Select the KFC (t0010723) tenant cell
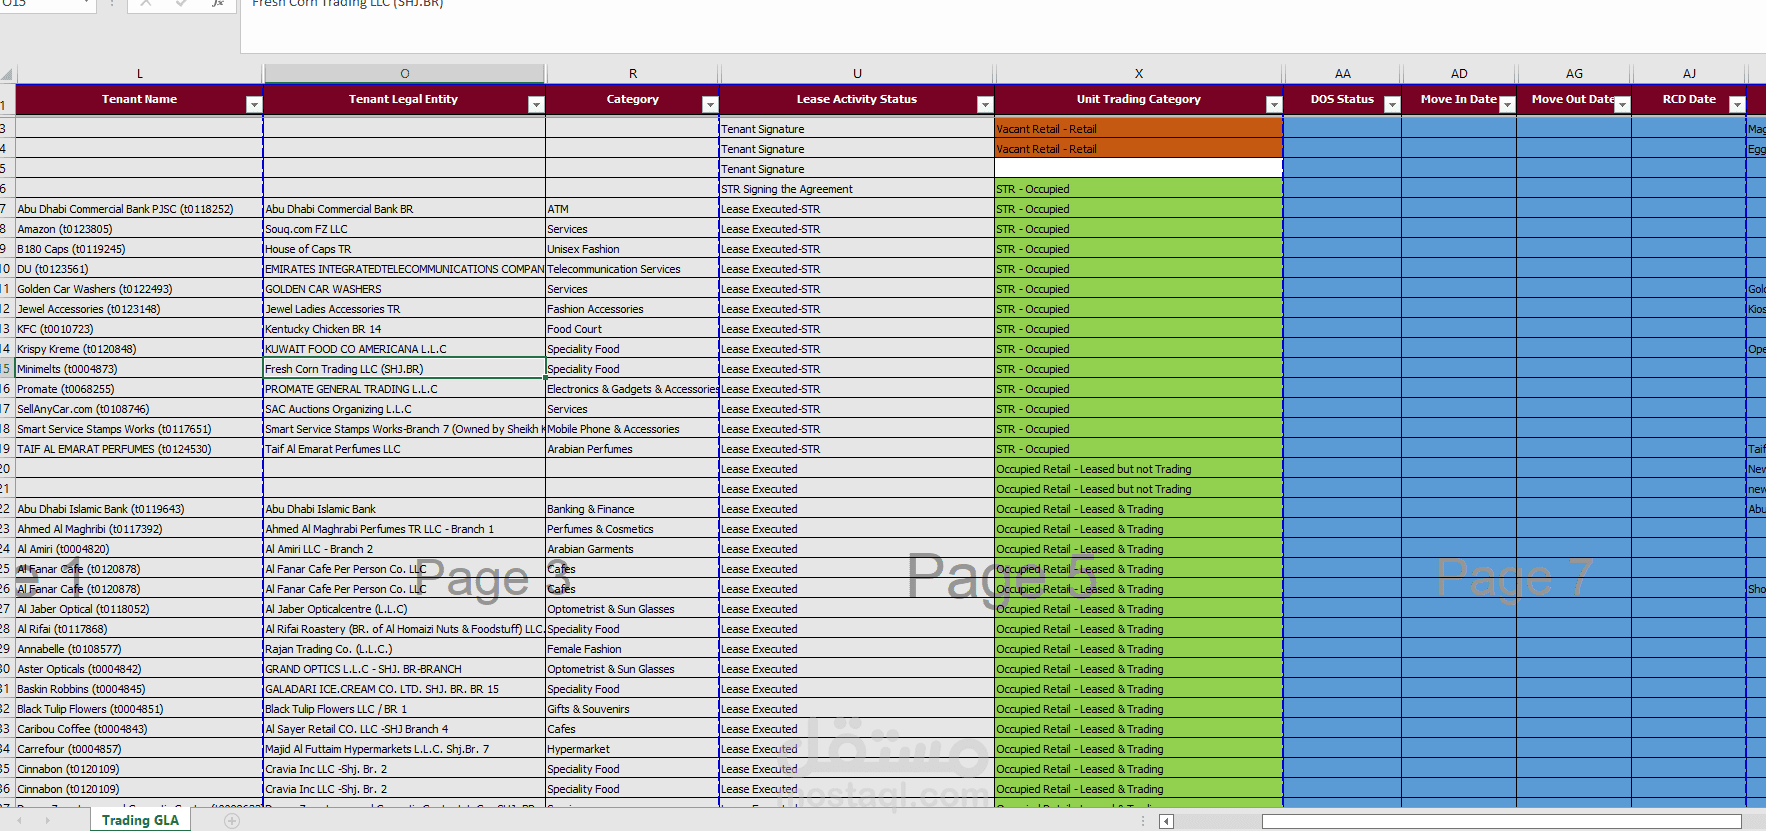 (140, 329)
